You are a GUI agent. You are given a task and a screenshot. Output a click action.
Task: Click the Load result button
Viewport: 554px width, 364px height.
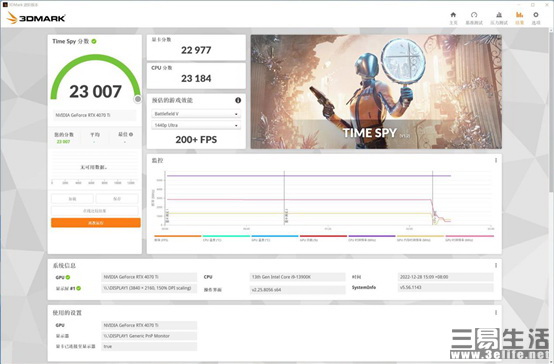[72, 199]
